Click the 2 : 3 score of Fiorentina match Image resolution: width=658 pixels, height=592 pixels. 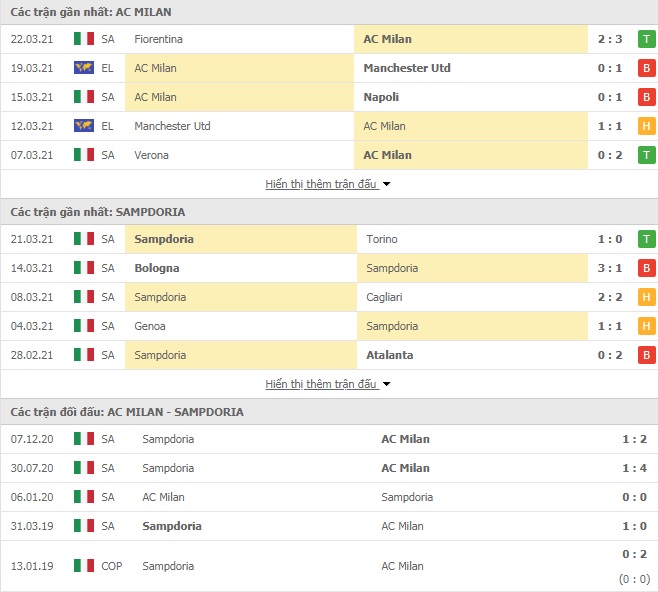(x=610, y=39)
